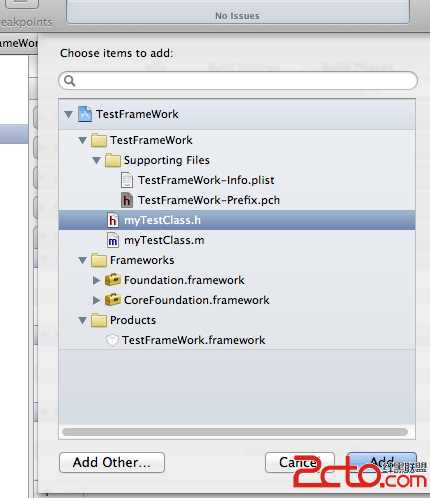Click the myTestClass.m implementation file icon

113,240
